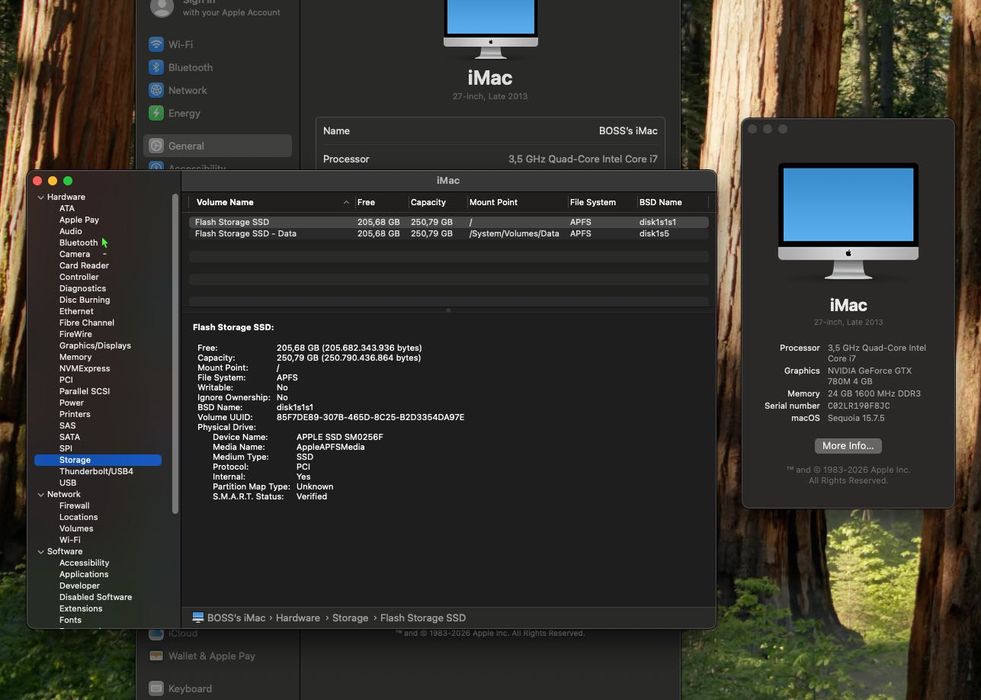Select Audio in the Hardware list

(x=71, y=231)
